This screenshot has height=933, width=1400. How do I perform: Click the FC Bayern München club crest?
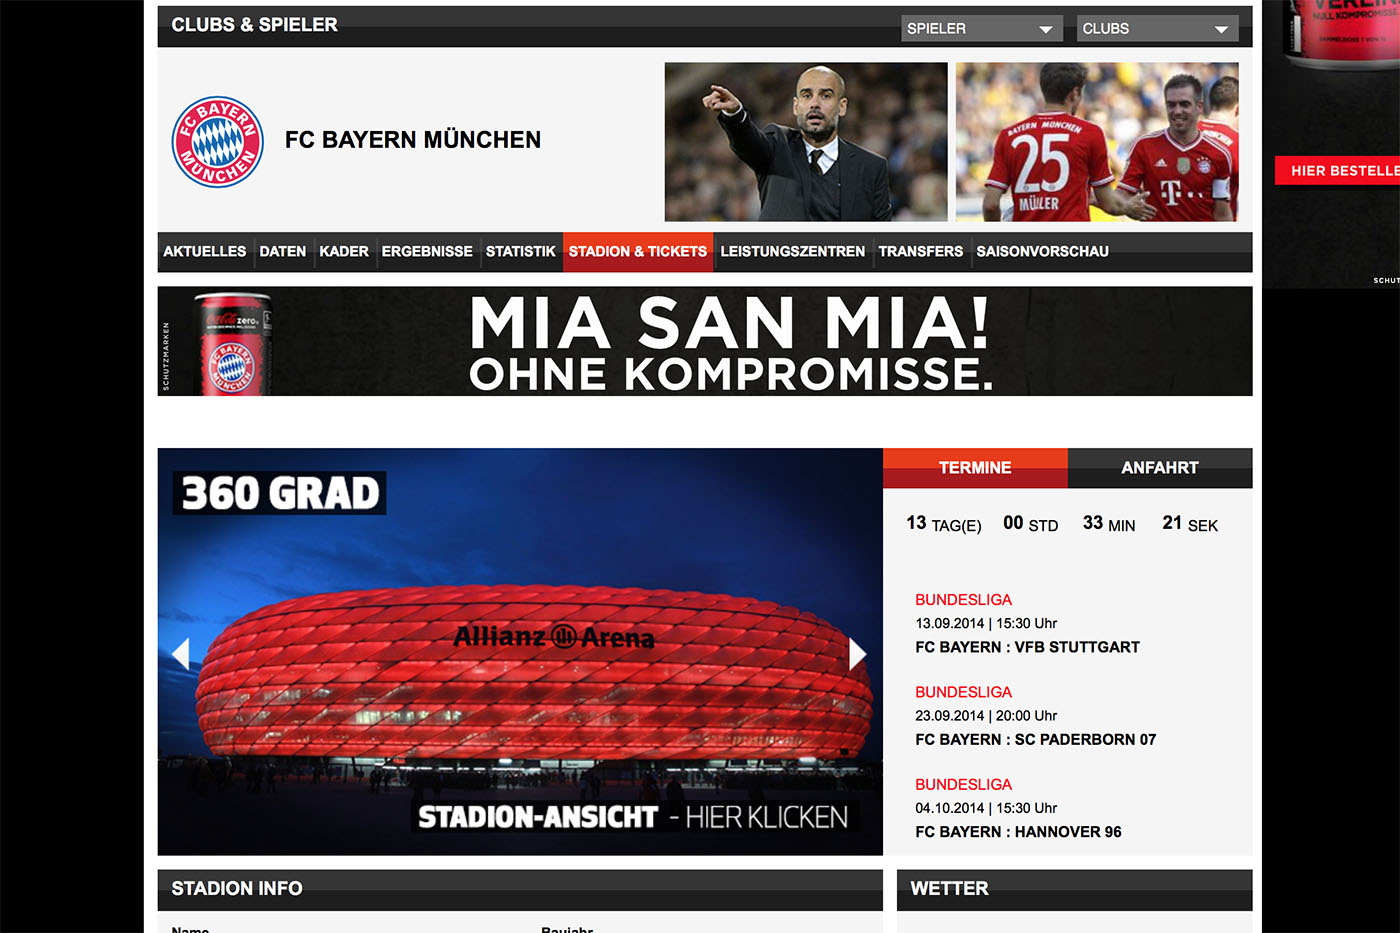click(x=218, y=142)
